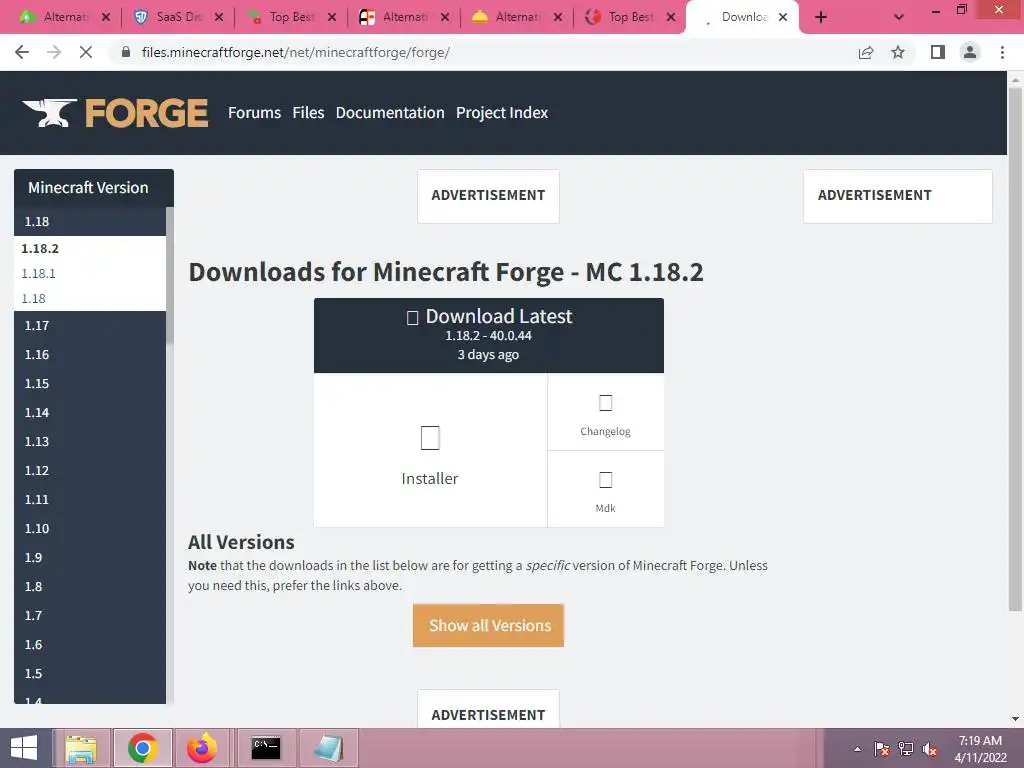
Task: Click the Changelog text link
Action: pyautogui.click(x=605, y=432)
